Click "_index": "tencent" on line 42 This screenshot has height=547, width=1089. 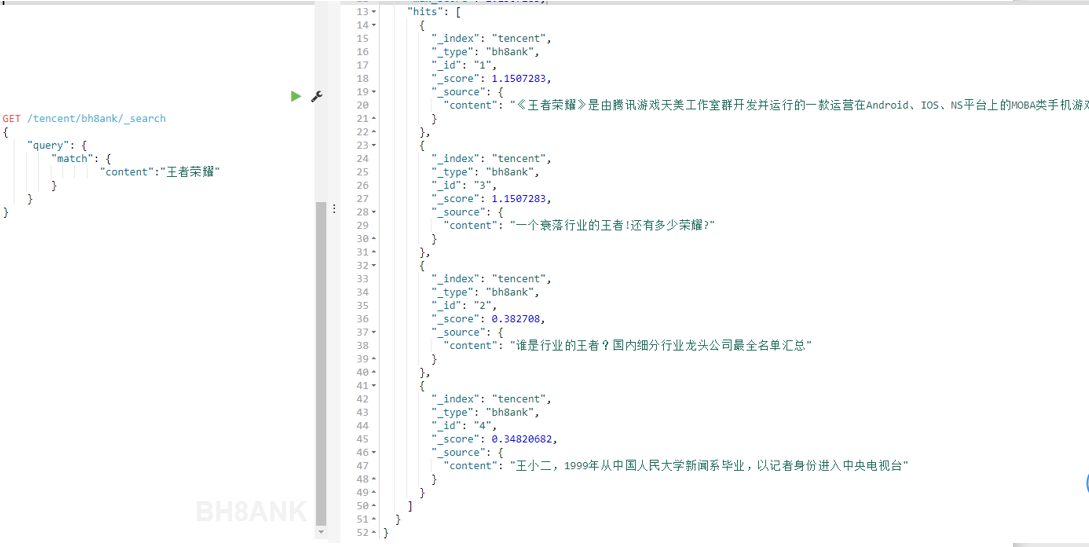click(491, 398)
